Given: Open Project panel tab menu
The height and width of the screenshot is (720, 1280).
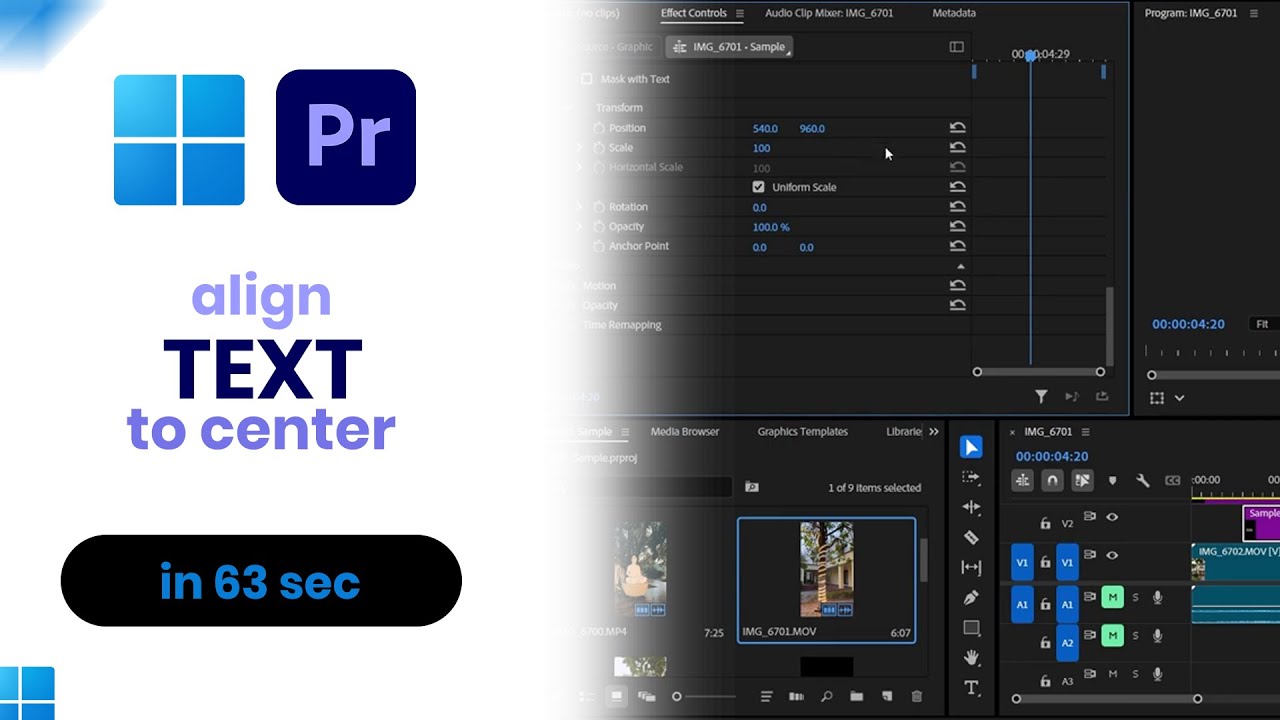Looking at the screenshot, I should pyautogui.click(x=625, y=432).
